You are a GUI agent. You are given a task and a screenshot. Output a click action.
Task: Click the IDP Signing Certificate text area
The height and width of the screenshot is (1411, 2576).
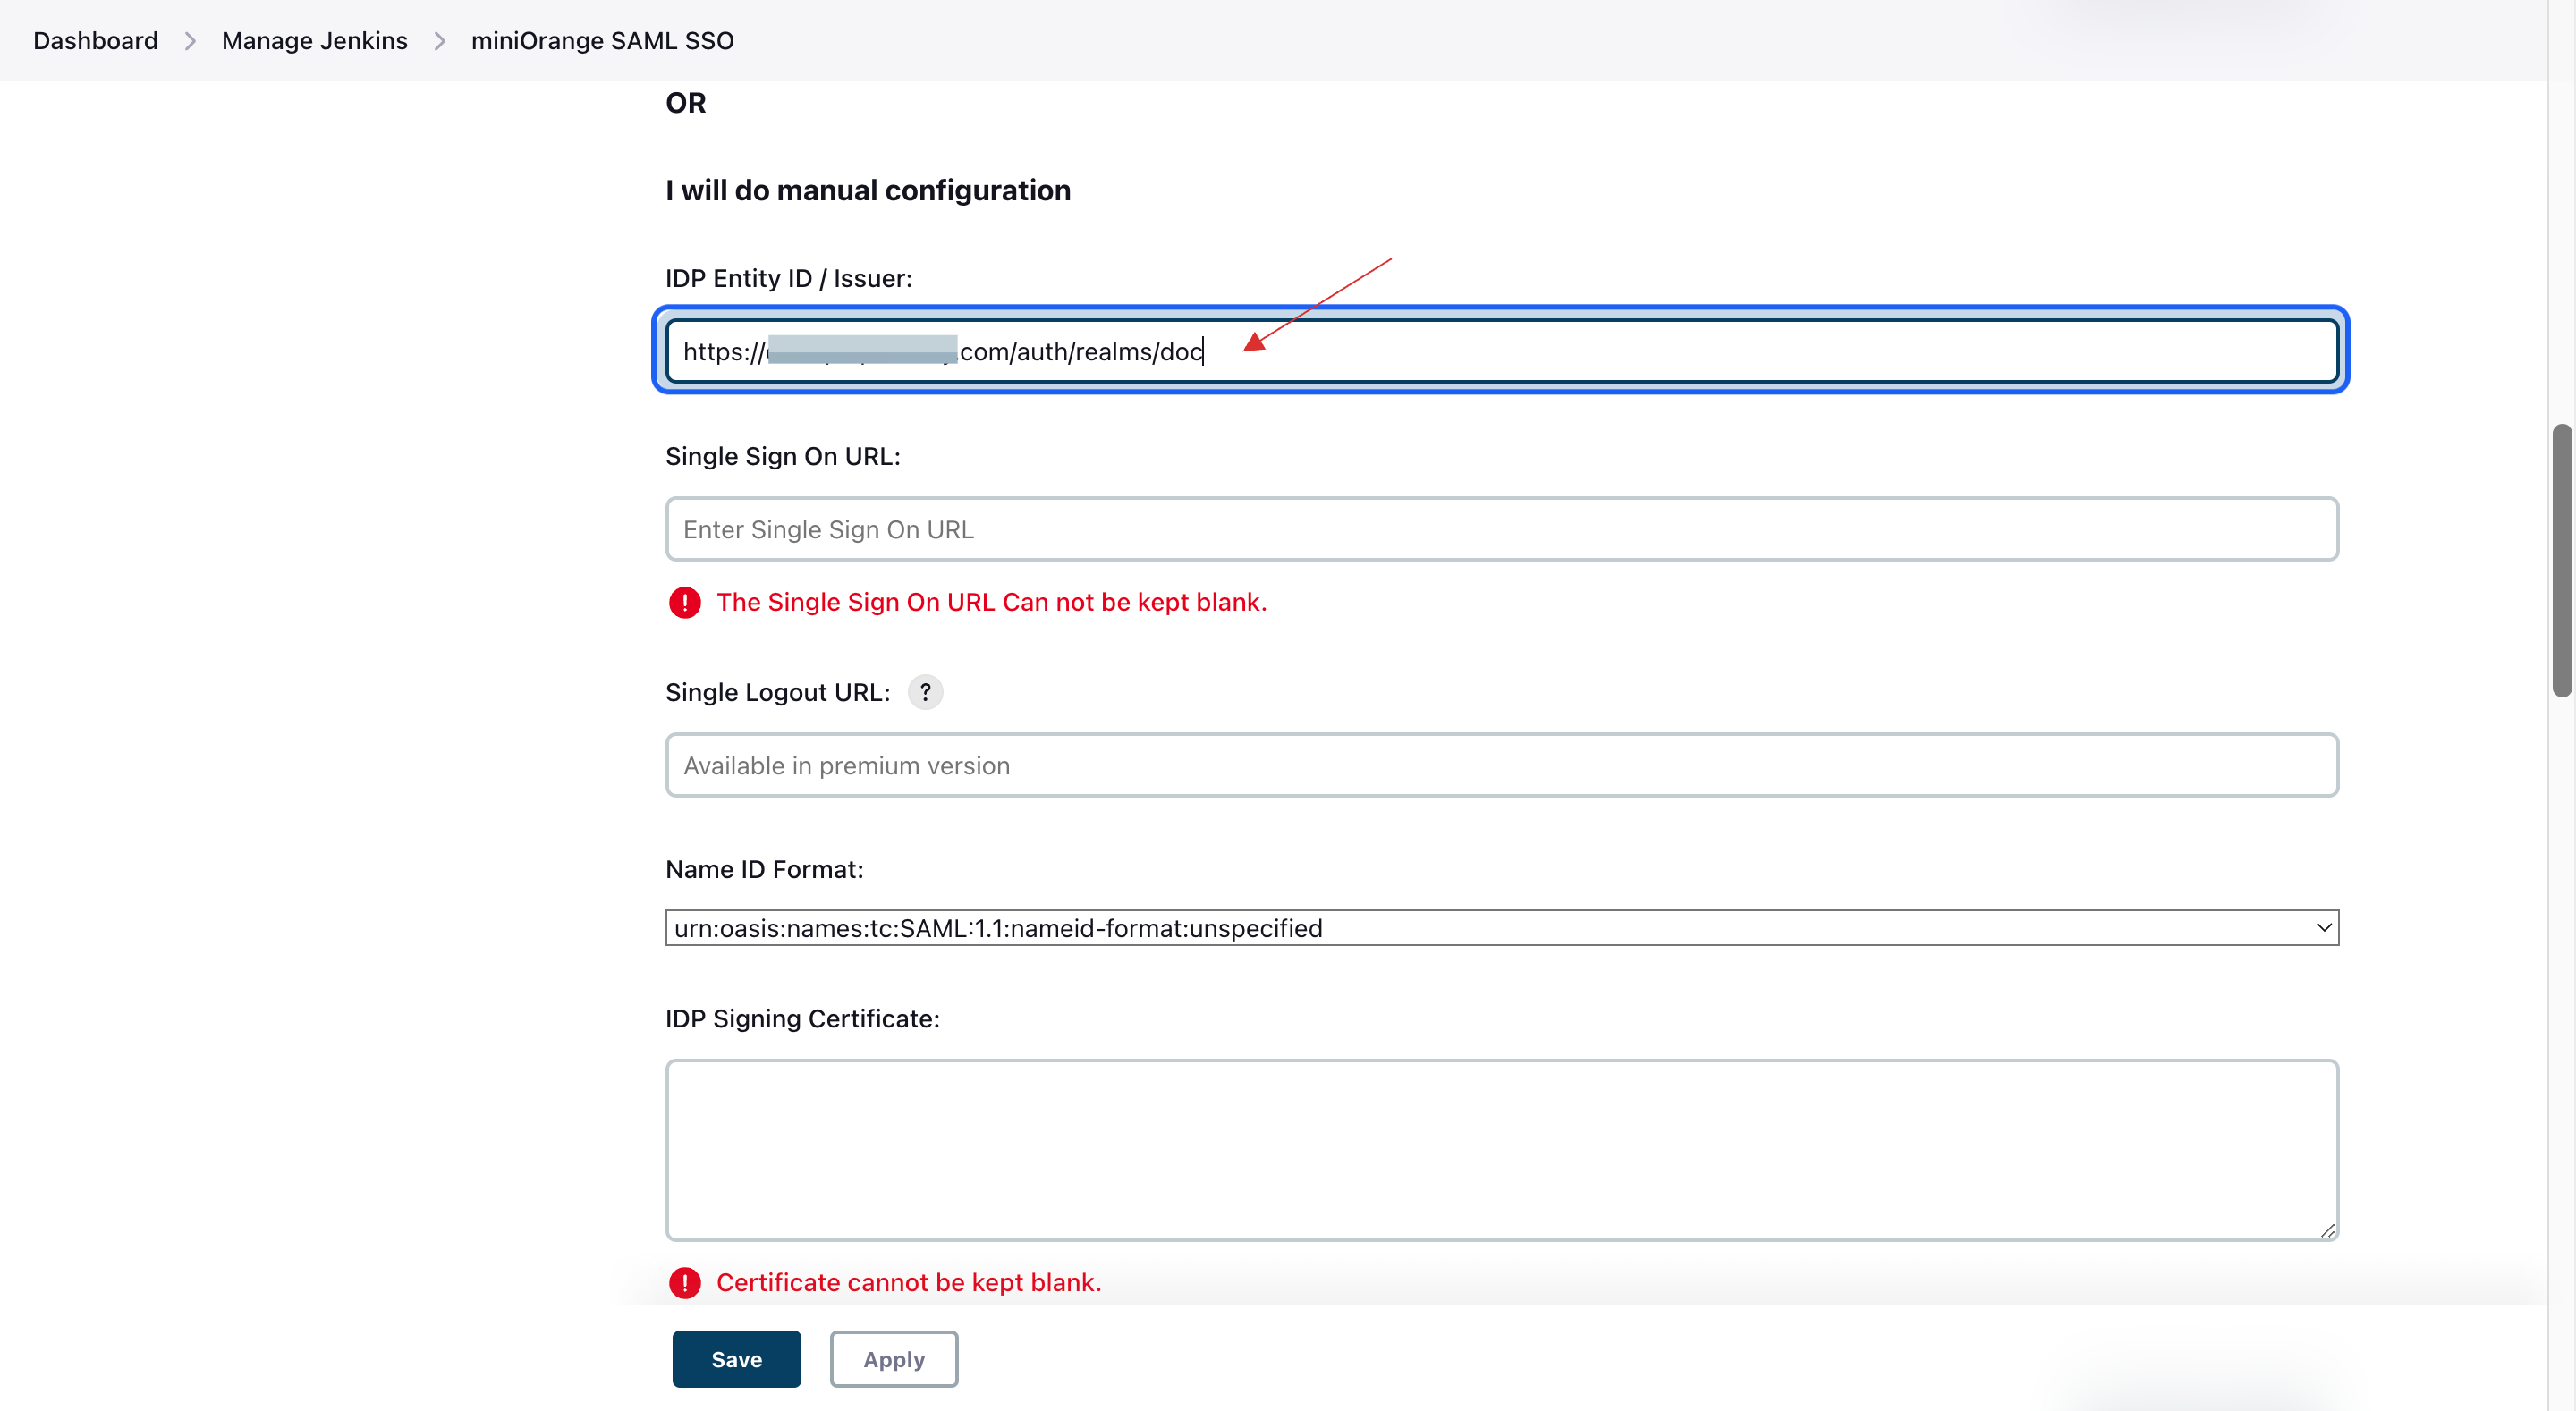[1502, 1147]
